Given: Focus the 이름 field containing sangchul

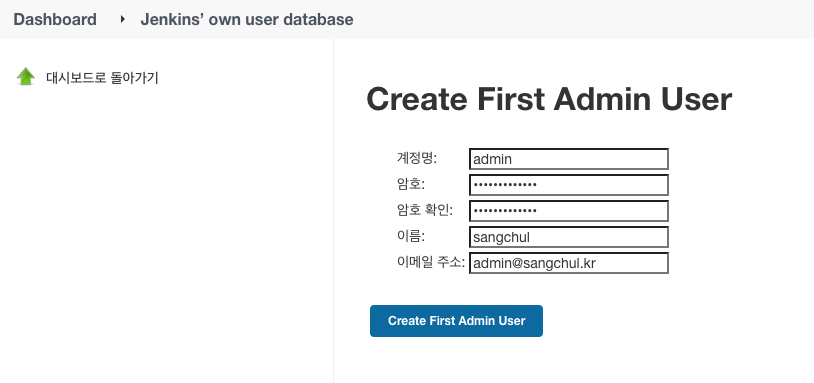Looking at the screenshot, I should pos(568,237).
